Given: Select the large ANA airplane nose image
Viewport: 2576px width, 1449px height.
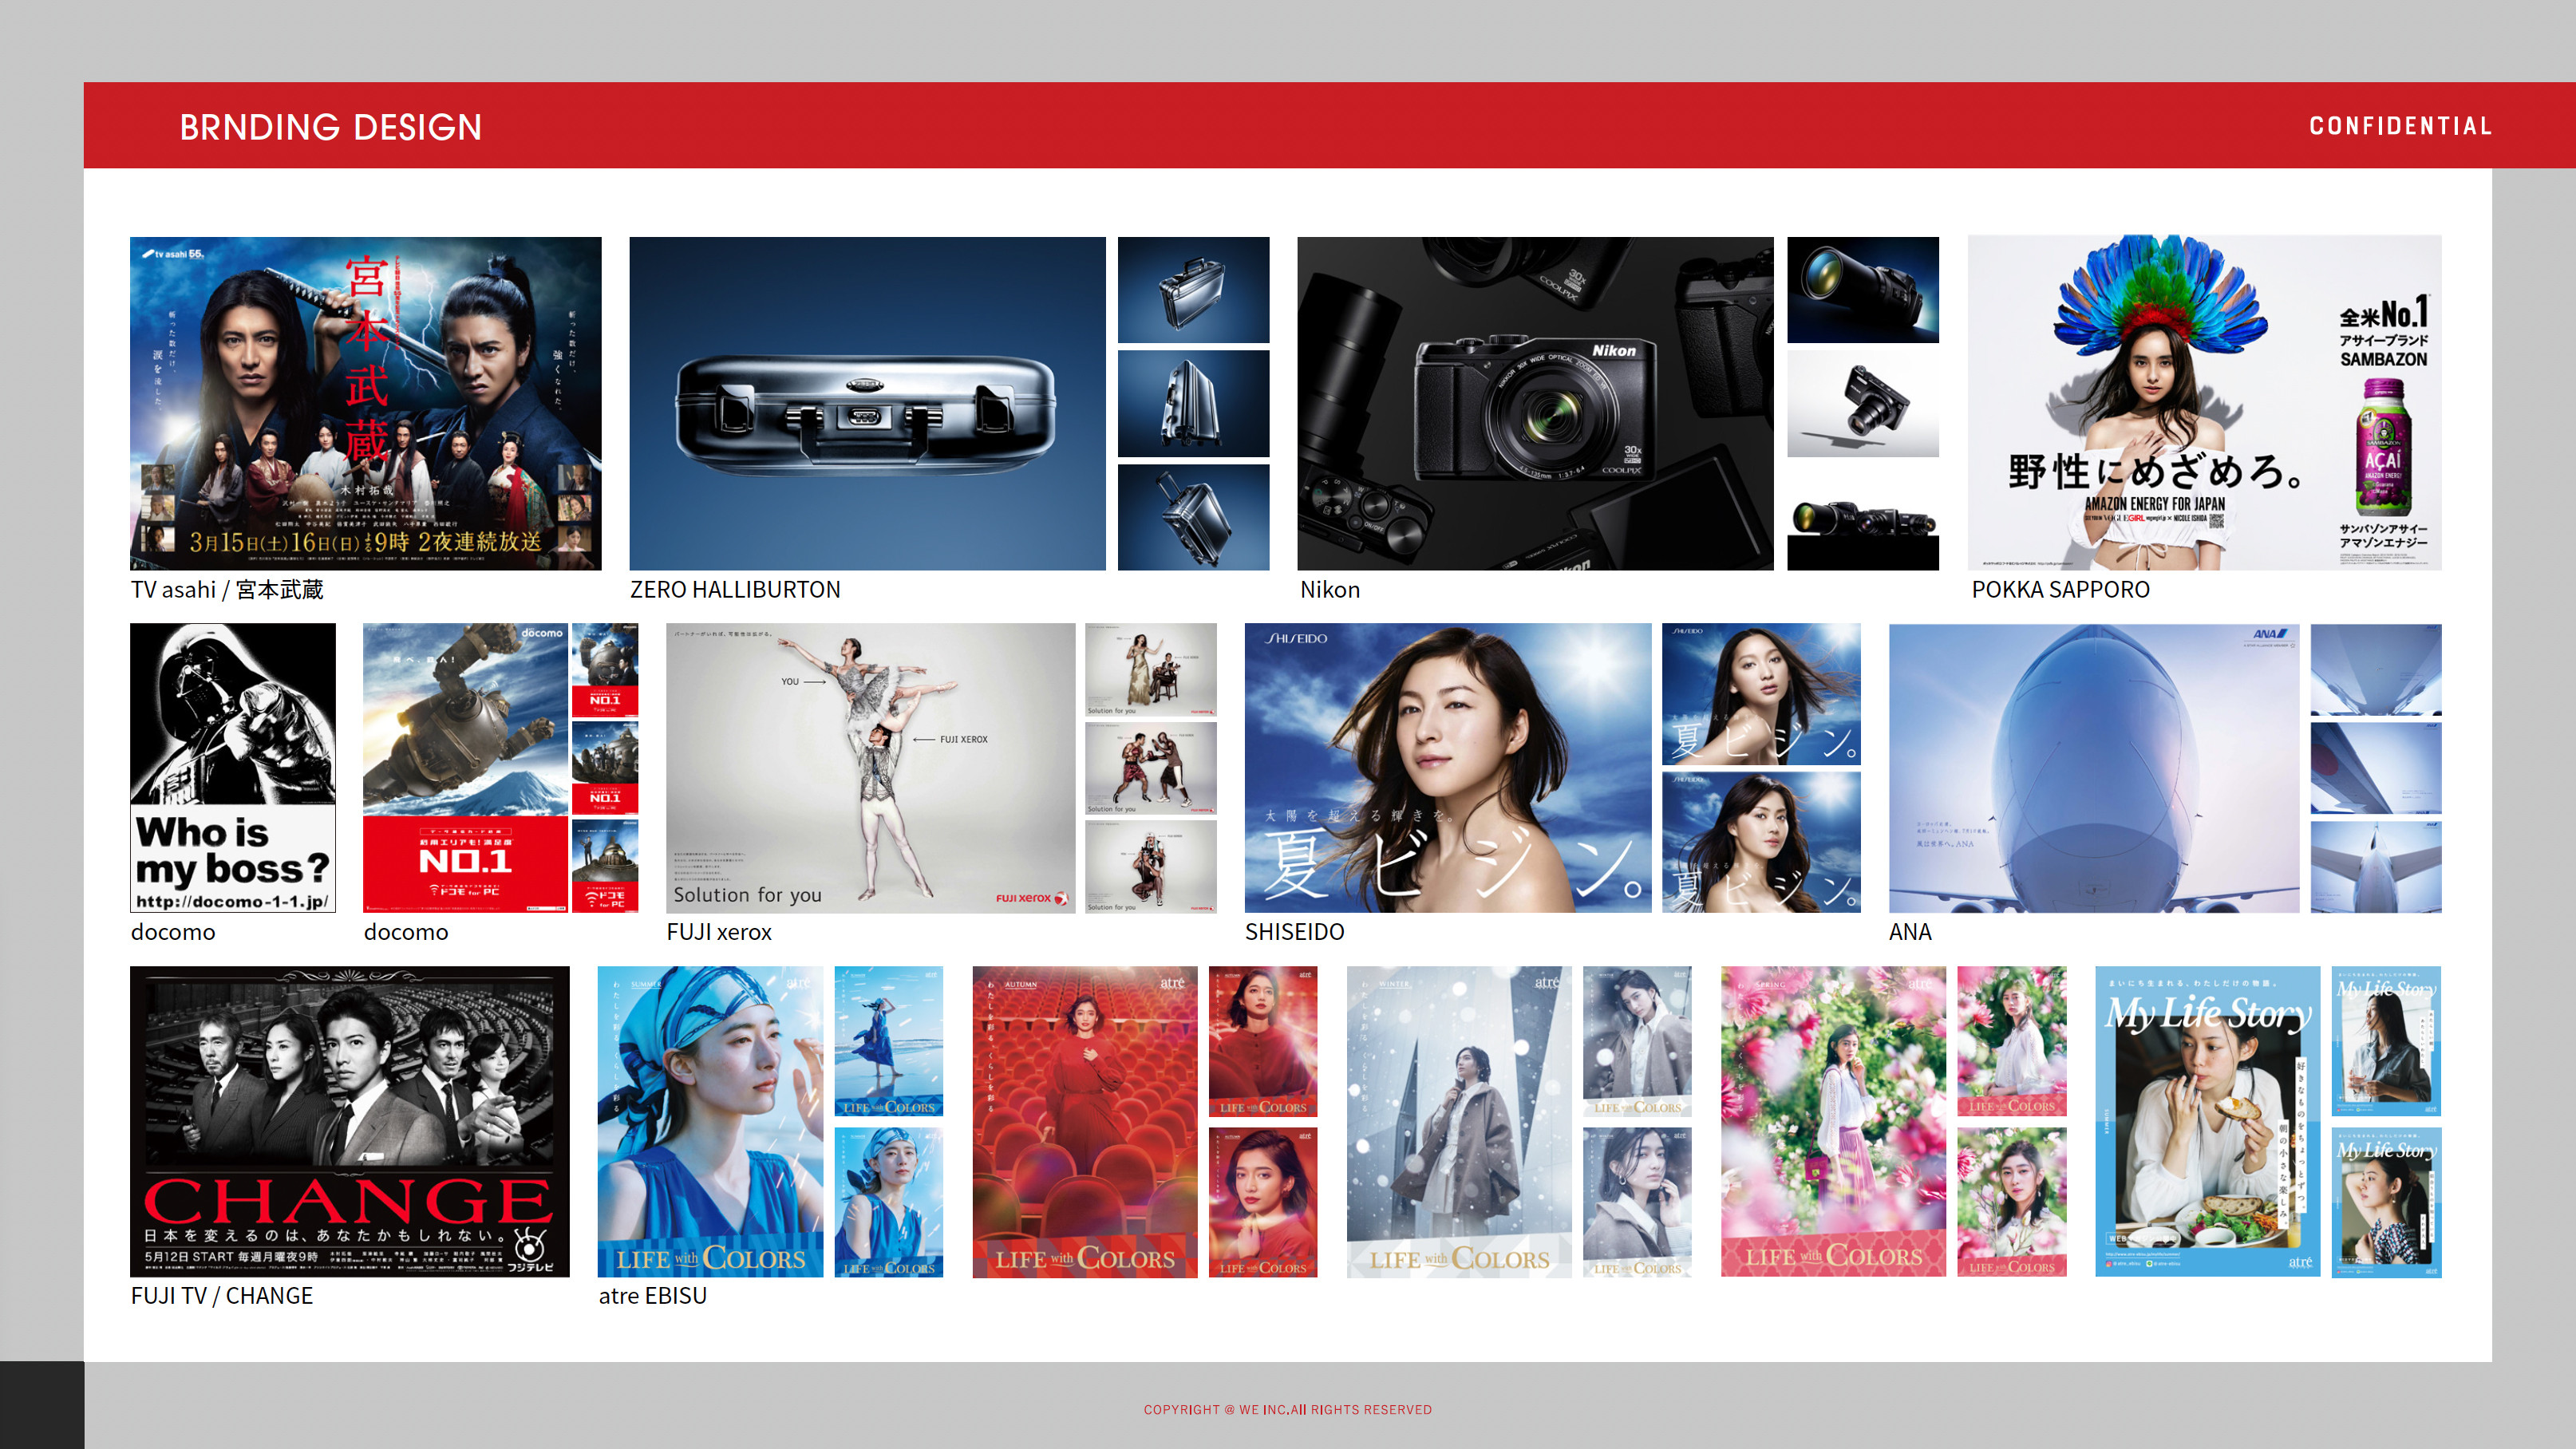Looking at the screenshot, I should click(x=2093, y=767).
